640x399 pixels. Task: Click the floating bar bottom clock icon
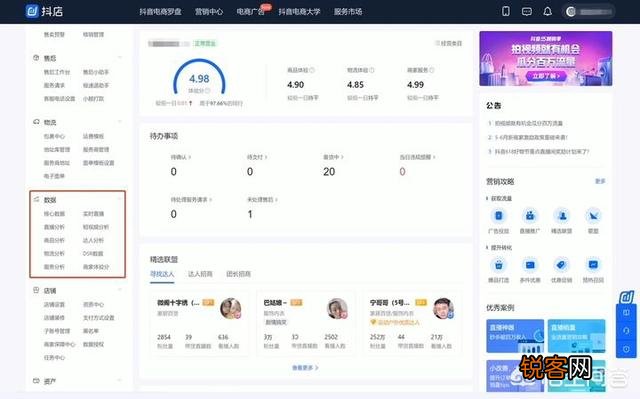[x=626, y=349]
